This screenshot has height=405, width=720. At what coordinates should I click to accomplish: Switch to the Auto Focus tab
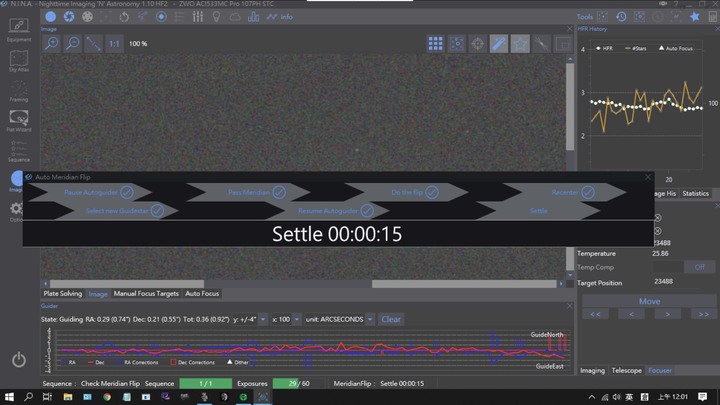click(202, 293)
